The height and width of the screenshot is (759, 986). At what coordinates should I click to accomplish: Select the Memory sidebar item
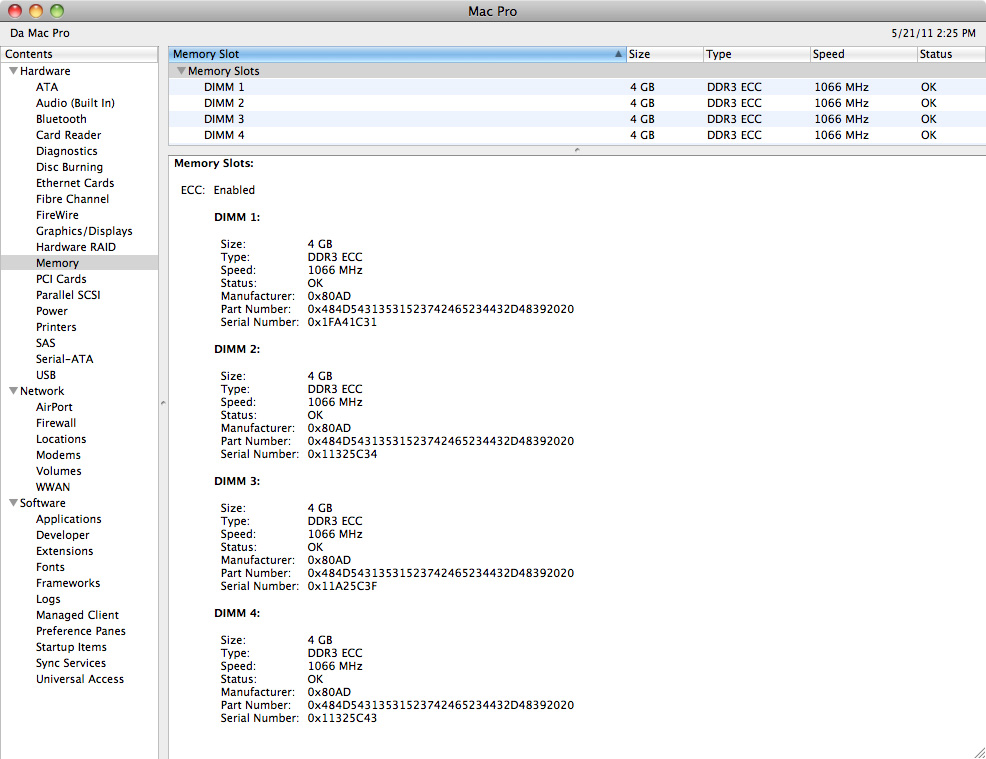[x=79, y=263]
